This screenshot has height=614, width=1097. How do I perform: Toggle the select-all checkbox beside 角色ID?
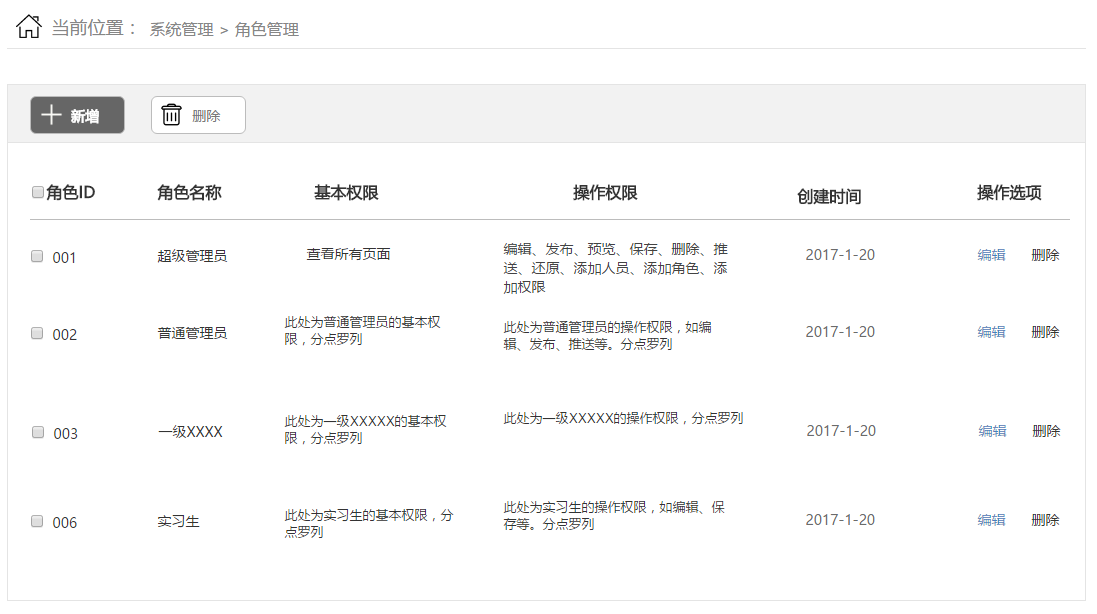coord(38,192)
